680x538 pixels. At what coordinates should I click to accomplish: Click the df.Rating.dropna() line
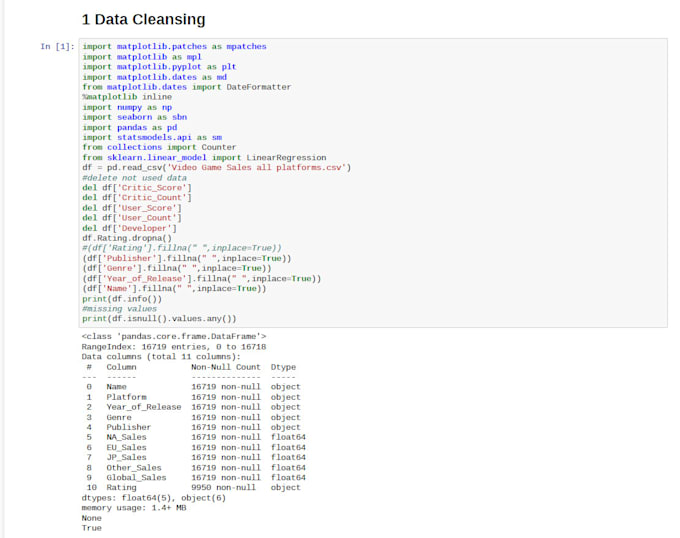pos(127,238)
